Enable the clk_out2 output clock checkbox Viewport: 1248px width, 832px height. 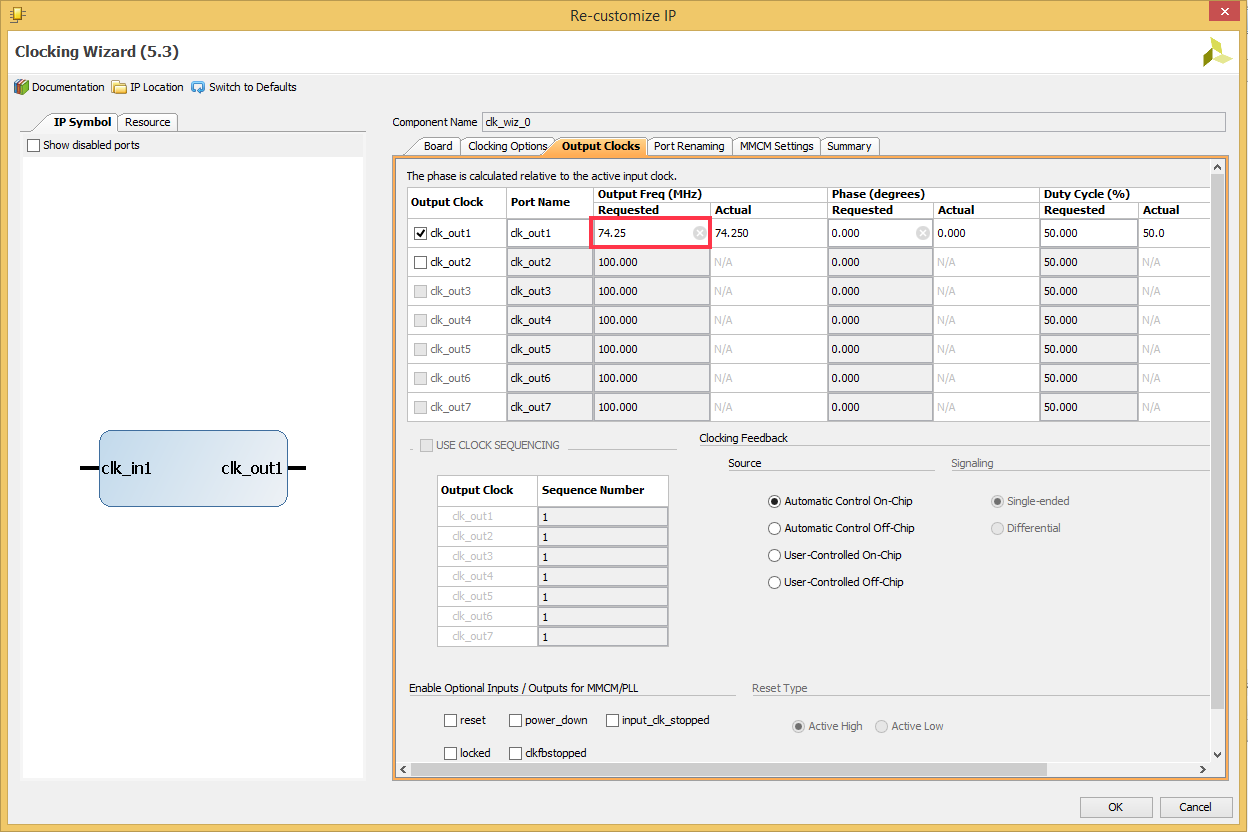click(x=421, y=262)
